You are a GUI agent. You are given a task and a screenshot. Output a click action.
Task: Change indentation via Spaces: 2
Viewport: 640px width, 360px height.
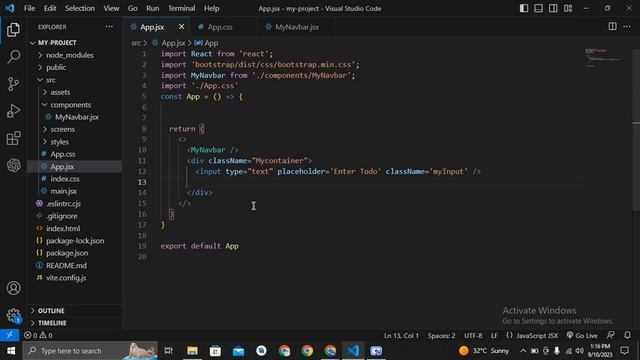441,336
